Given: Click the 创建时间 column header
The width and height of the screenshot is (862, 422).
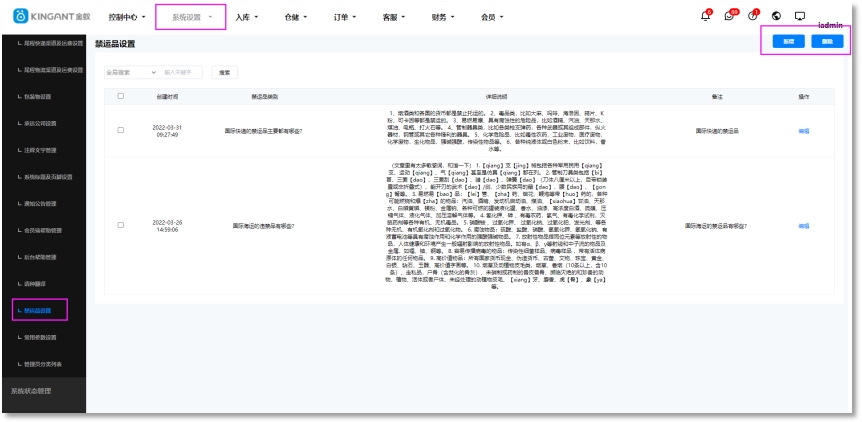Looking at the screenshot, I should 167,97.
